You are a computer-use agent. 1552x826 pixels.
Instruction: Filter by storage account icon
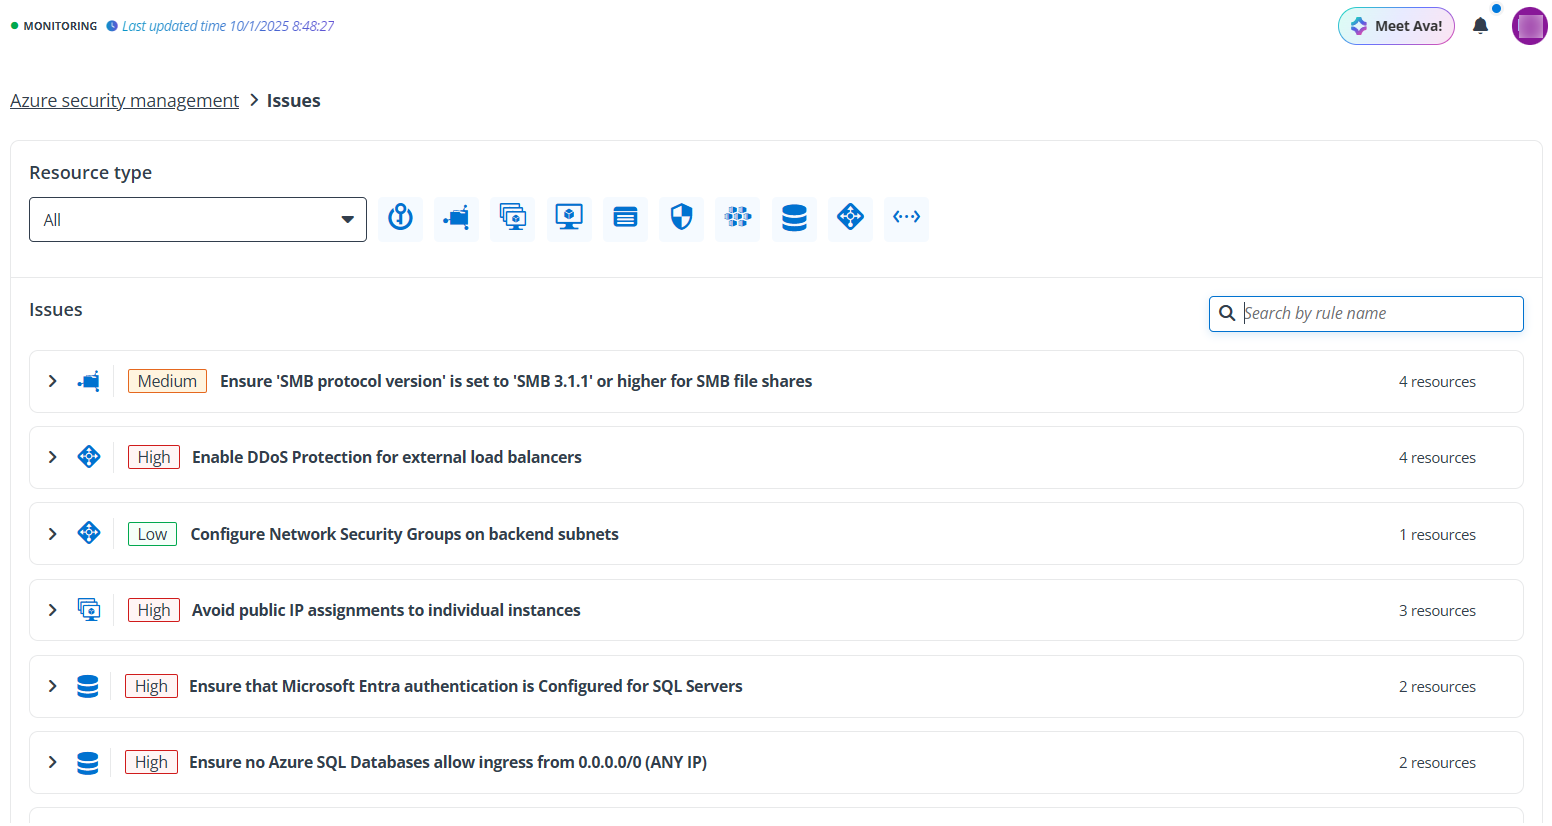pyautogui.click(x=625, y=218)
